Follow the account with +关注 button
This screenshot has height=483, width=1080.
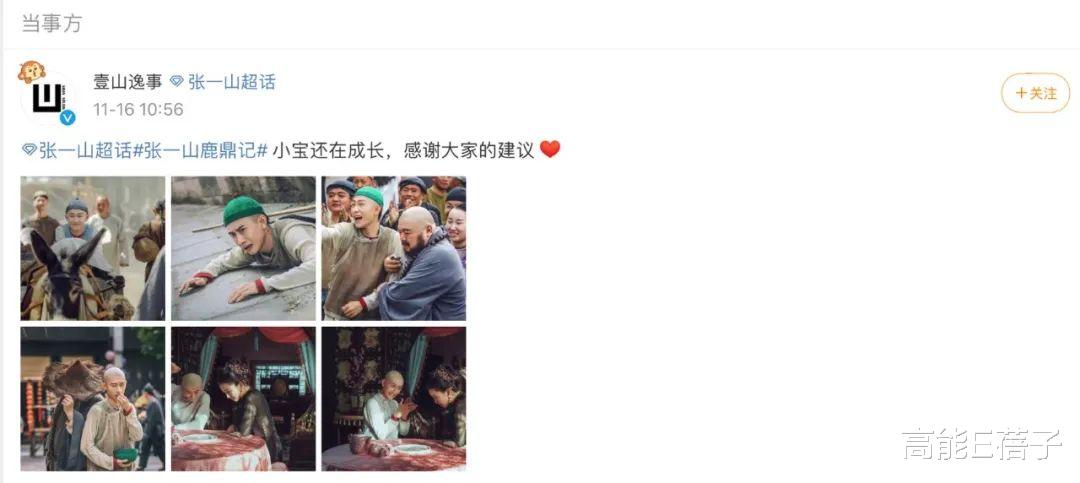pyautogui.click(x=1035, y=93)
